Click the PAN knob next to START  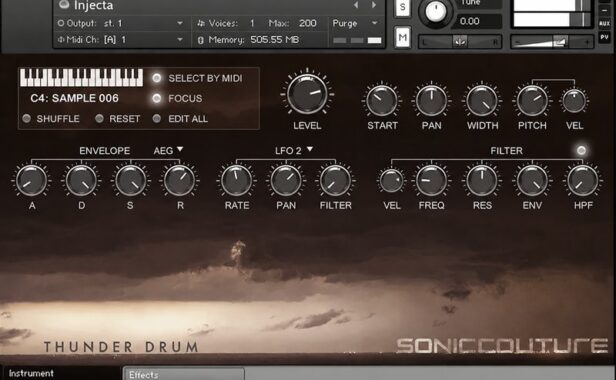click(431, 100)
